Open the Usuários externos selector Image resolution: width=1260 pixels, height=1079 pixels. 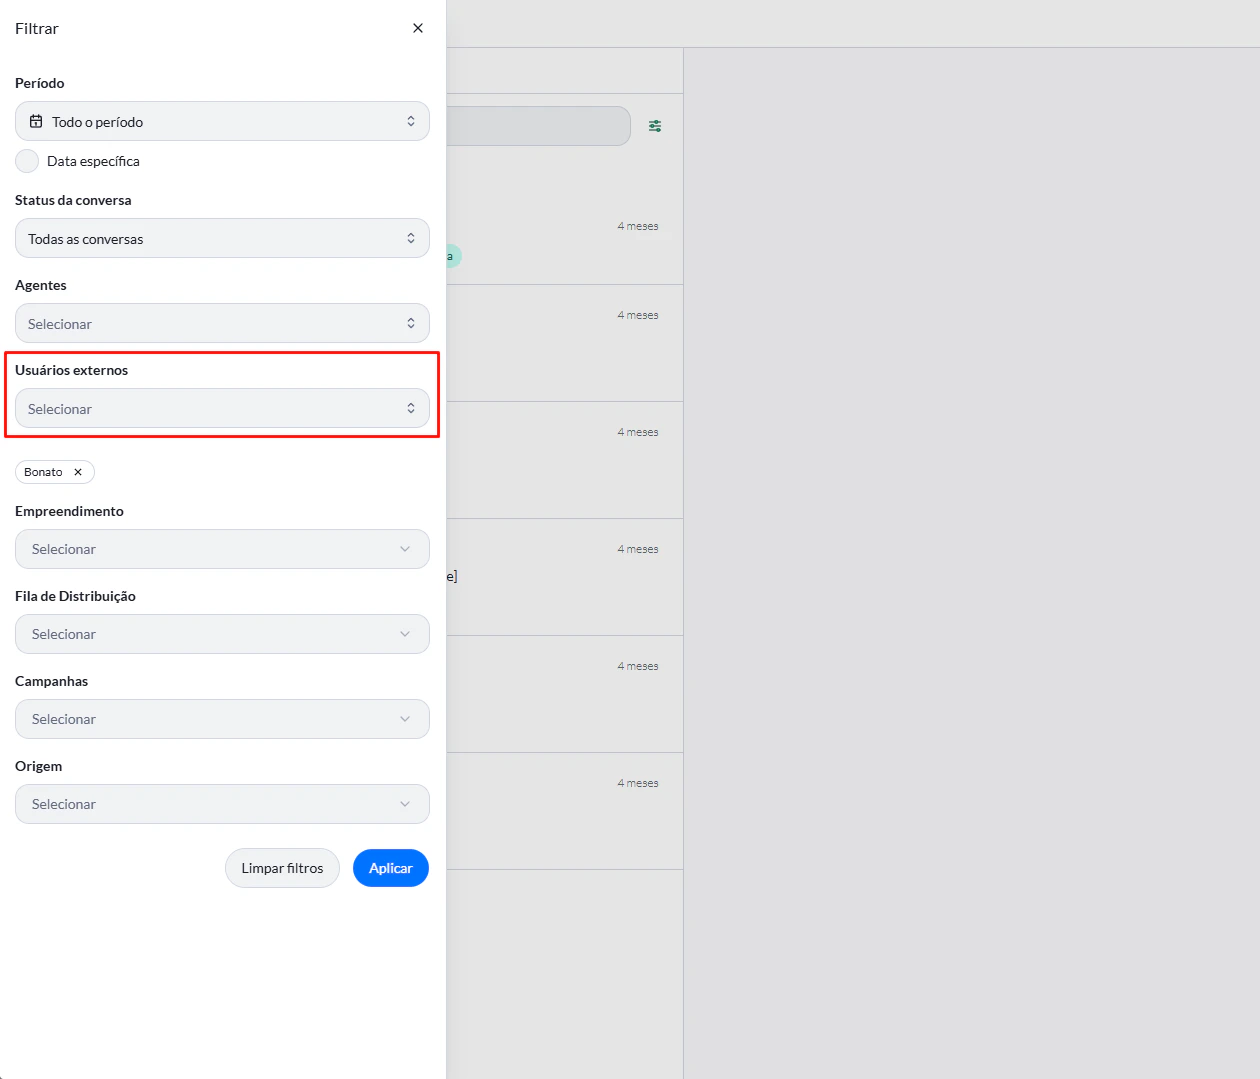click(x=222, y=408)
